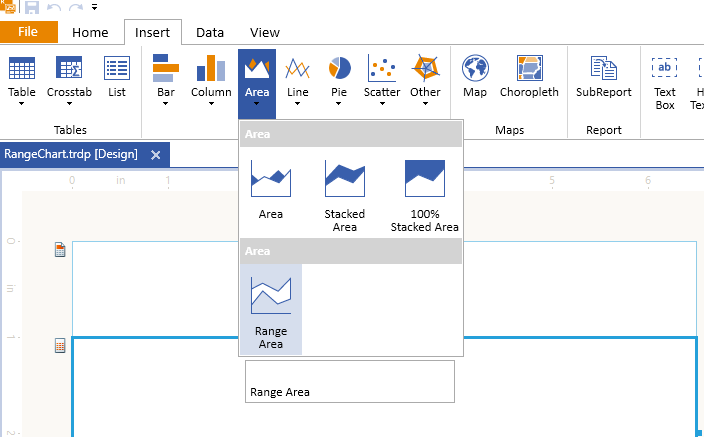Screen dimensions: 704x437
Task: Open the Table dropdown arrow
Action: [21, 104]
